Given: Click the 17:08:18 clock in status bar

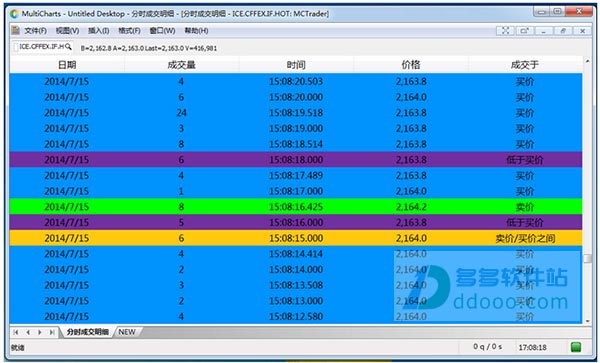Looking at the screenshot, I should 532,347.
